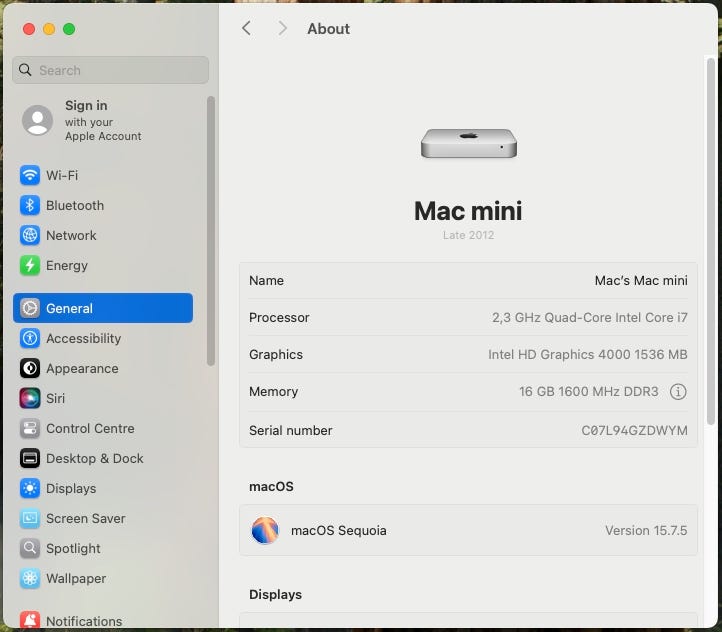This screenshot has width=722, height=632.
Task: Open the Energy lightning icon
Action: [30, 265]
